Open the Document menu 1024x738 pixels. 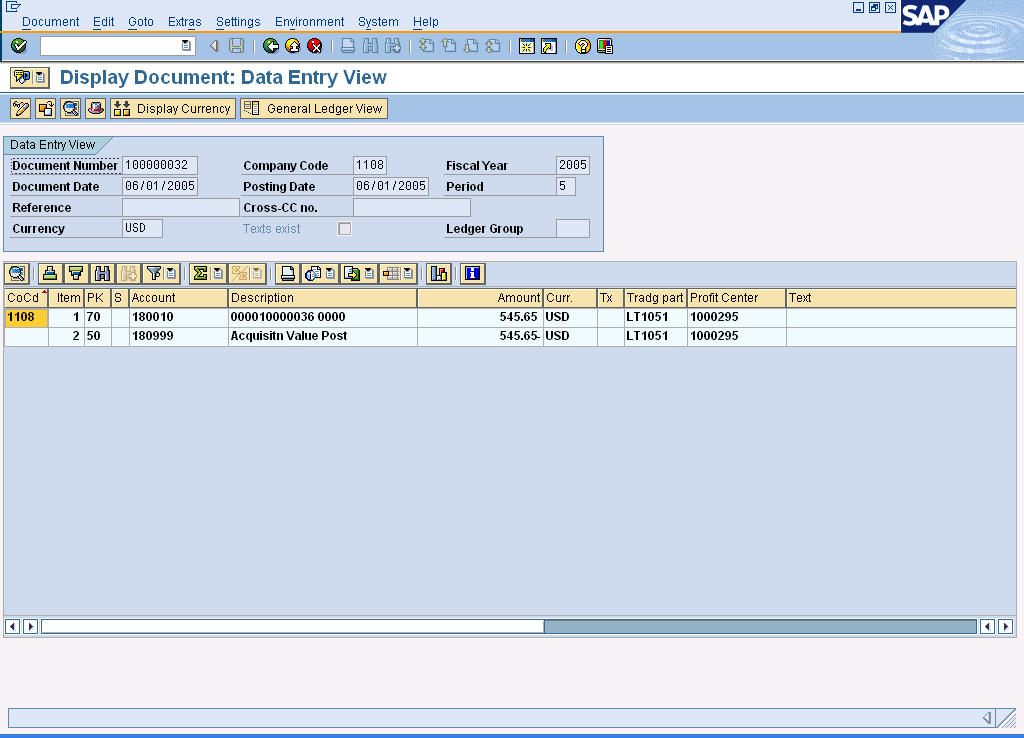(x=50, y=22)
